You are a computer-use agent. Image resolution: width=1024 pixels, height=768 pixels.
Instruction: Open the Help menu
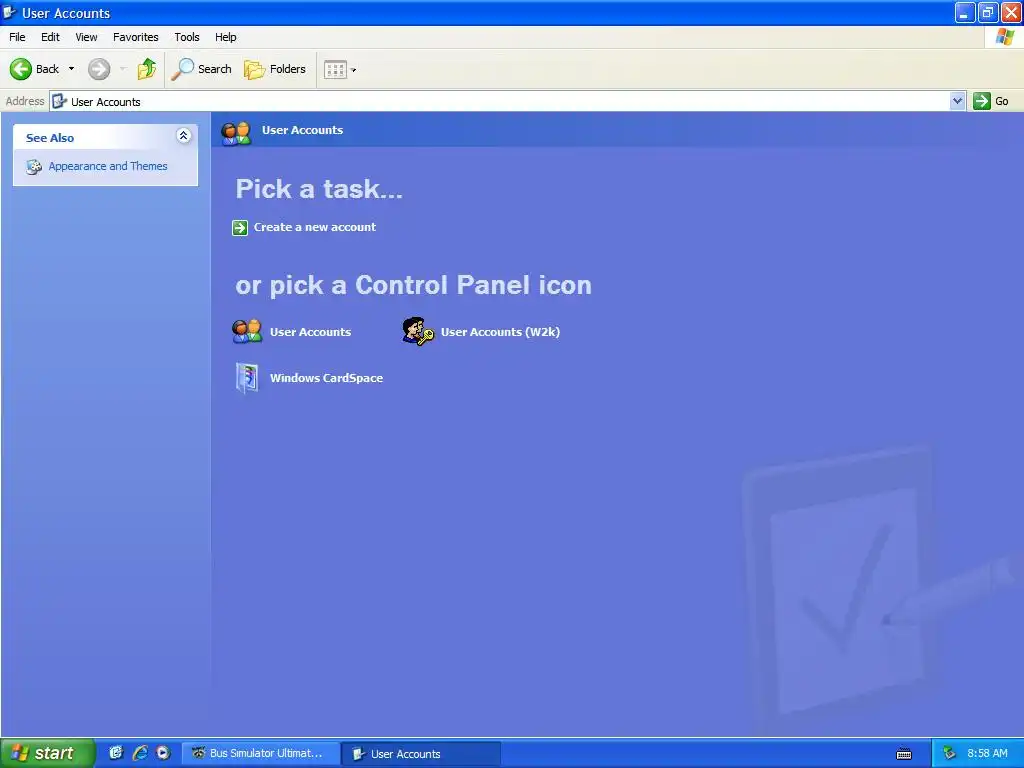226,37
